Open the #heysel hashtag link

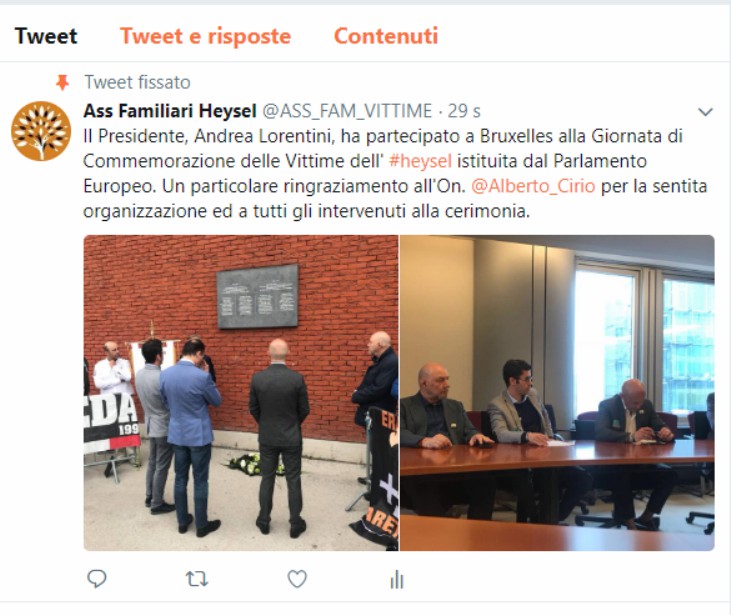420,161
